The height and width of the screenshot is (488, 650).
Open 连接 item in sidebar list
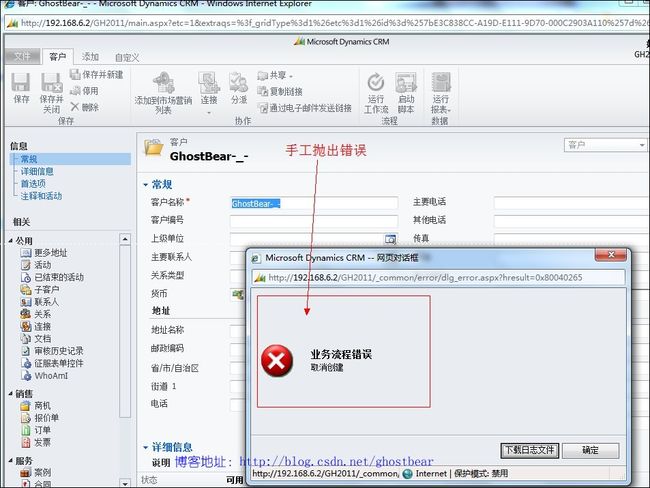[36, 326]
